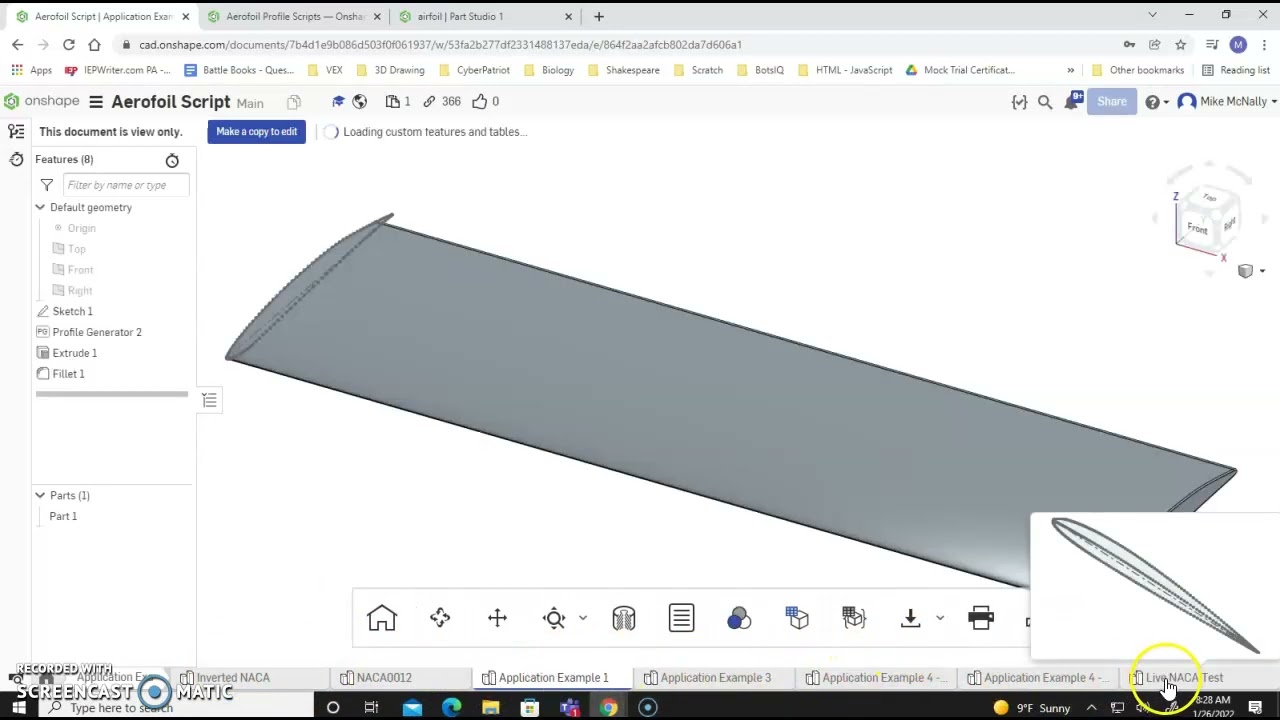Click the browser address bar
1280x720 pixels.
[x=620, y=45]
